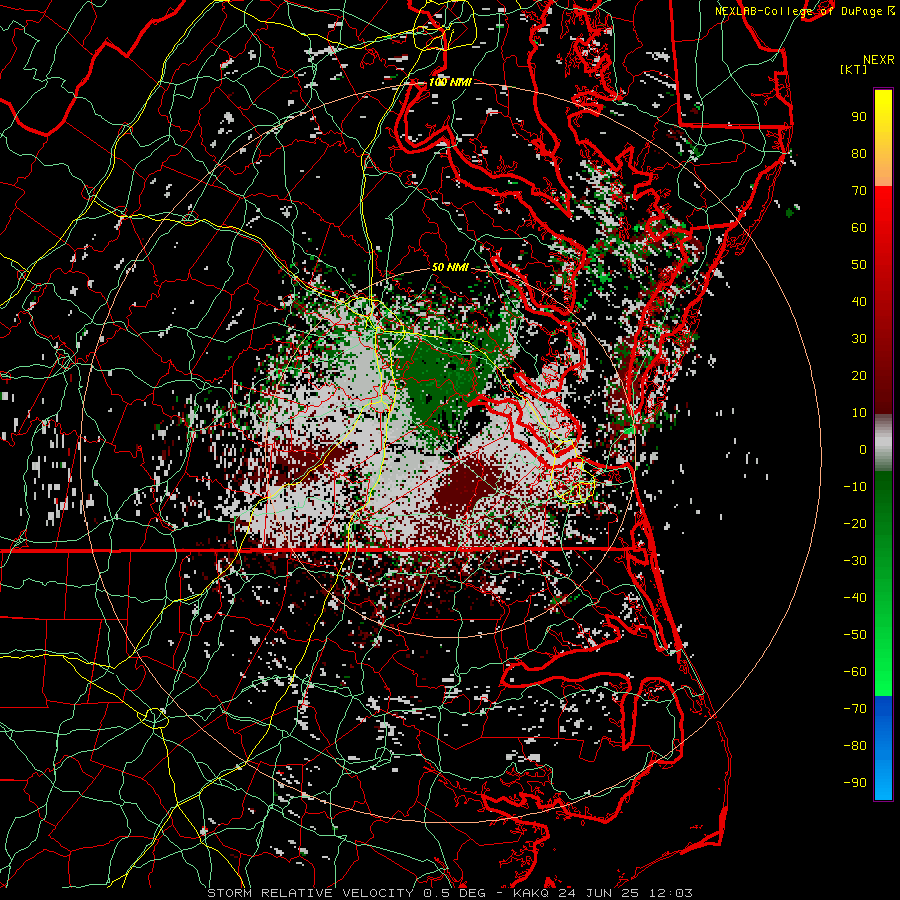900x900 pixels.
Task: Click the positive 90 value on the velocity scale
Action: [x=859, y=117]
